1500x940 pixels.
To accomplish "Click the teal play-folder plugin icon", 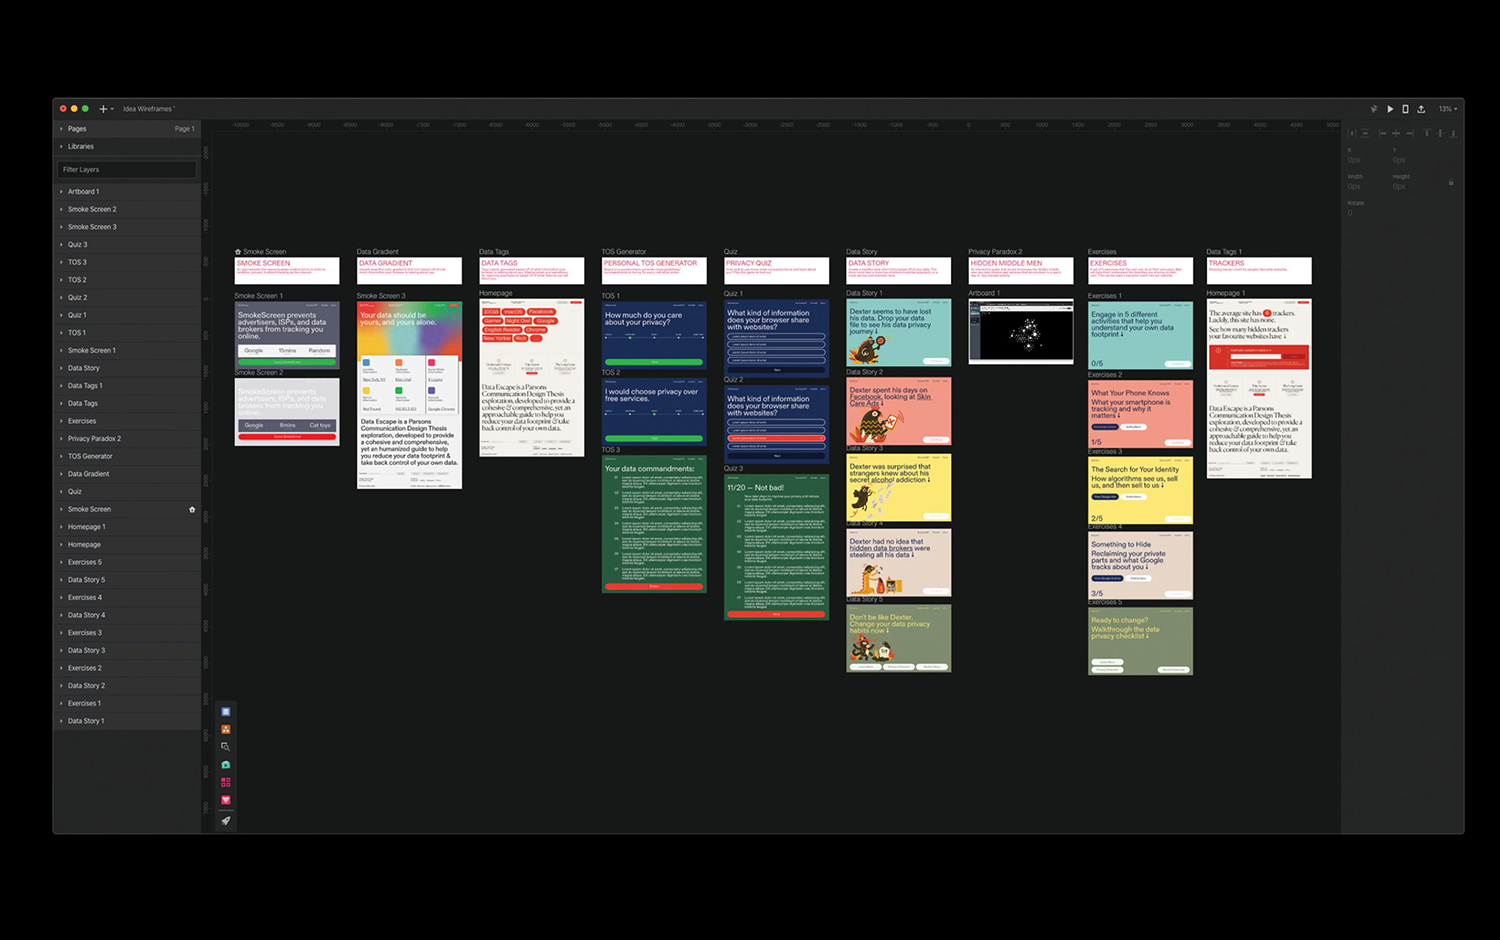I will pyautogui.click(x=226, y=765).
